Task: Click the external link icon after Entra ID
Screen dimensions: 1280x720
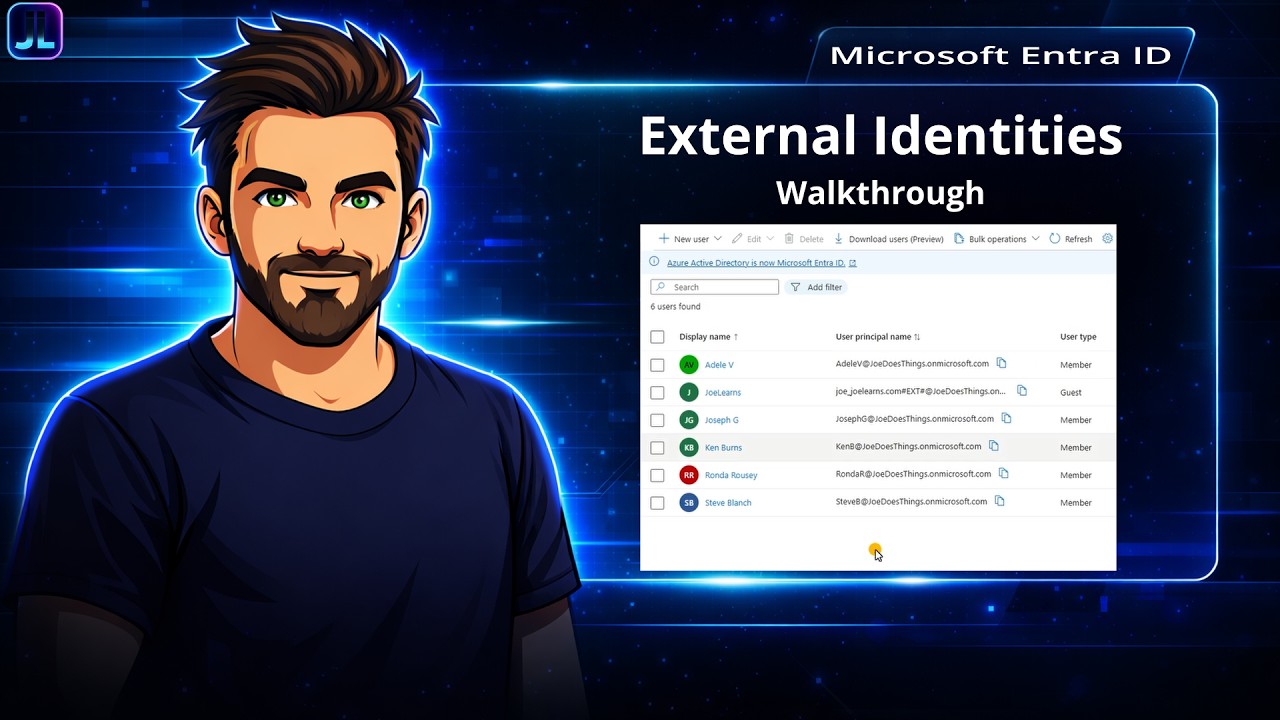Action: (853, 263)
